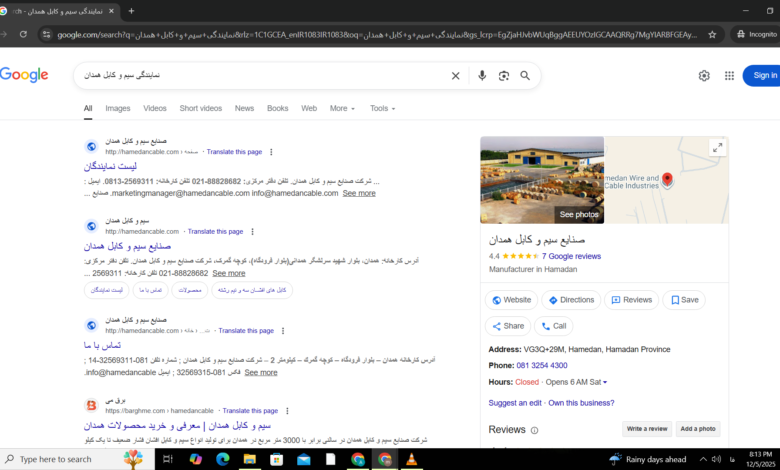Start voice search with microphone icon
Image resolution: width=780 pixels, height=470 pixels.
[x=482, y=76]
